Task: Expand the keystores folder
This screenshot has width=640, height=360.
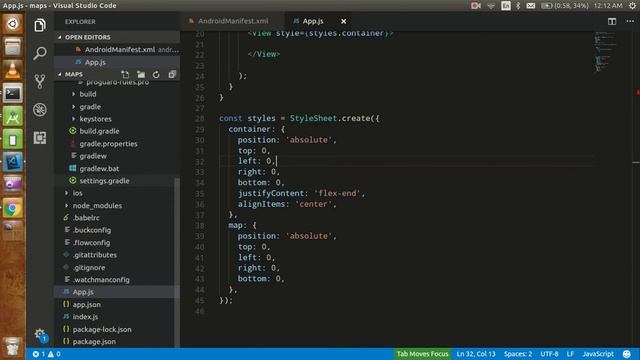Action: (x=95, y=119)
